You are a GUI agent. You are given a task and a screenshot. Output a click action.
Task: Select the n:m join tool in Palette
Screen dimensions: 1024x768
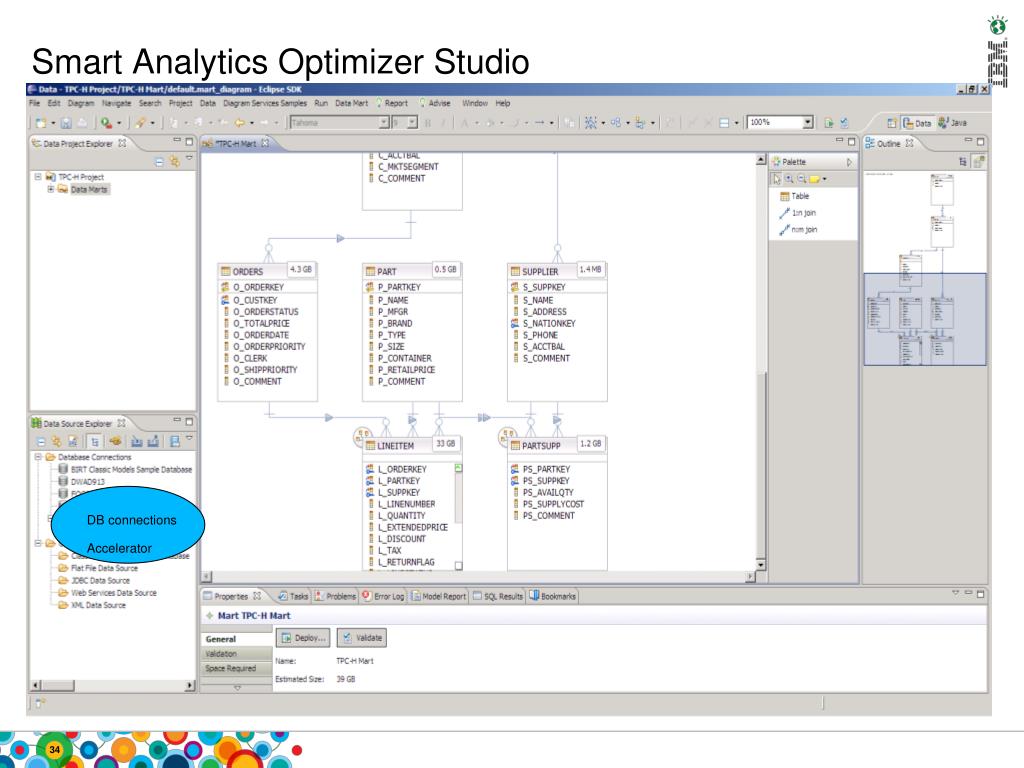[x=798, y=230]
